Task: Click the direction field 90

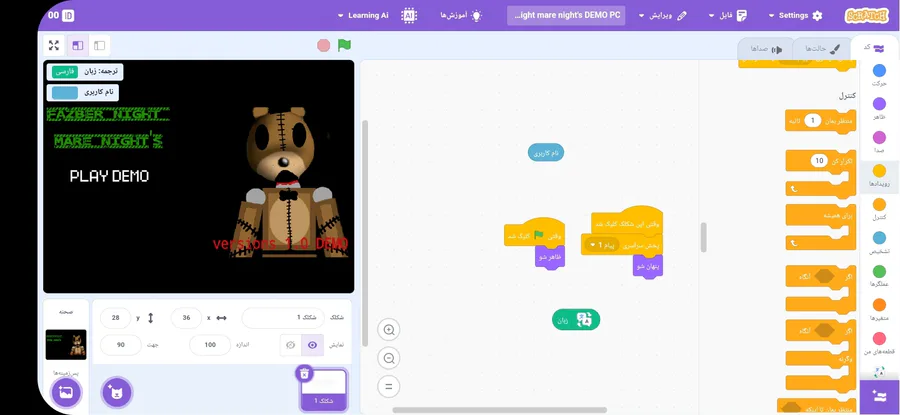Action: pos(121,345)
